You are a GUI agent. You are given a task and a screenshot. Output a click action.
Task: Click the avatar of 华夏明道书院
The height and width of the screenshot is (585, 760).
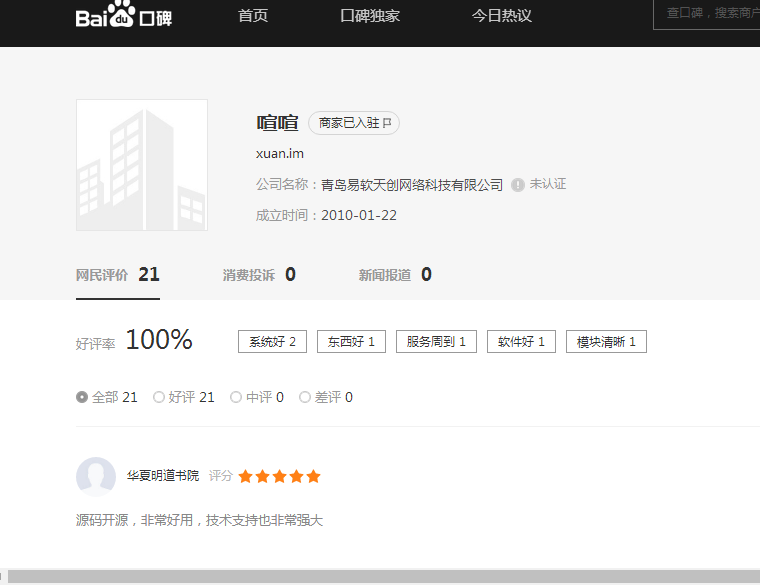(x=96, y=476)
